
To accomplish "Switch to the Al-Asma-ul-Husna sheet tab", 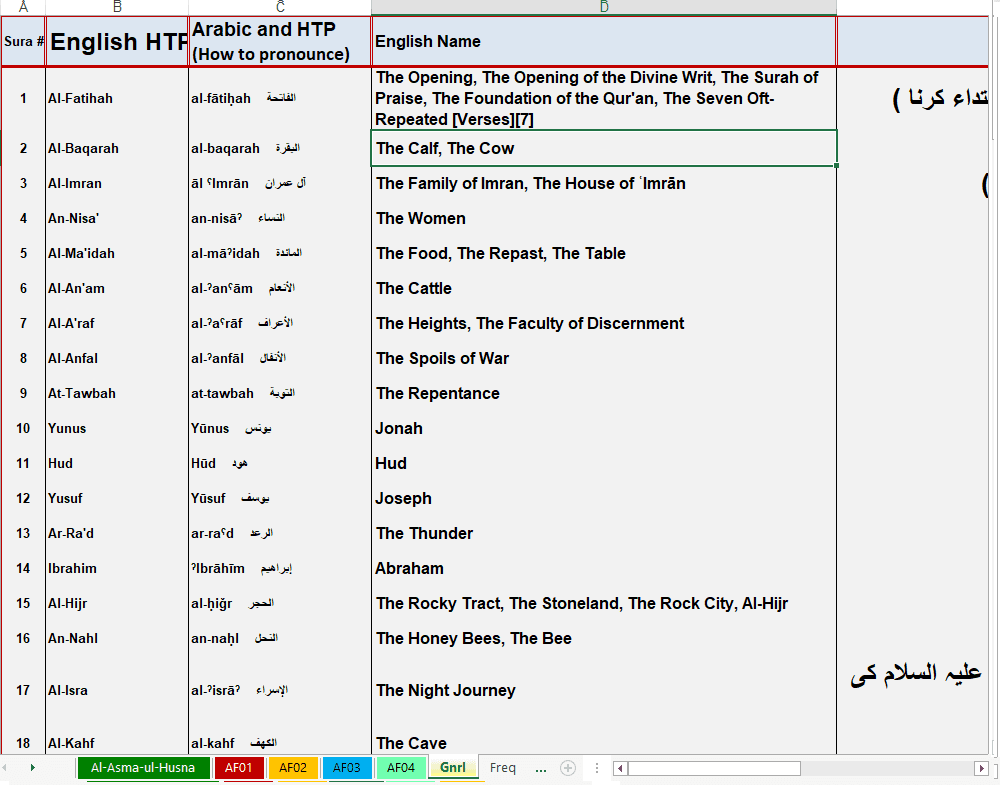I will 144,767.
